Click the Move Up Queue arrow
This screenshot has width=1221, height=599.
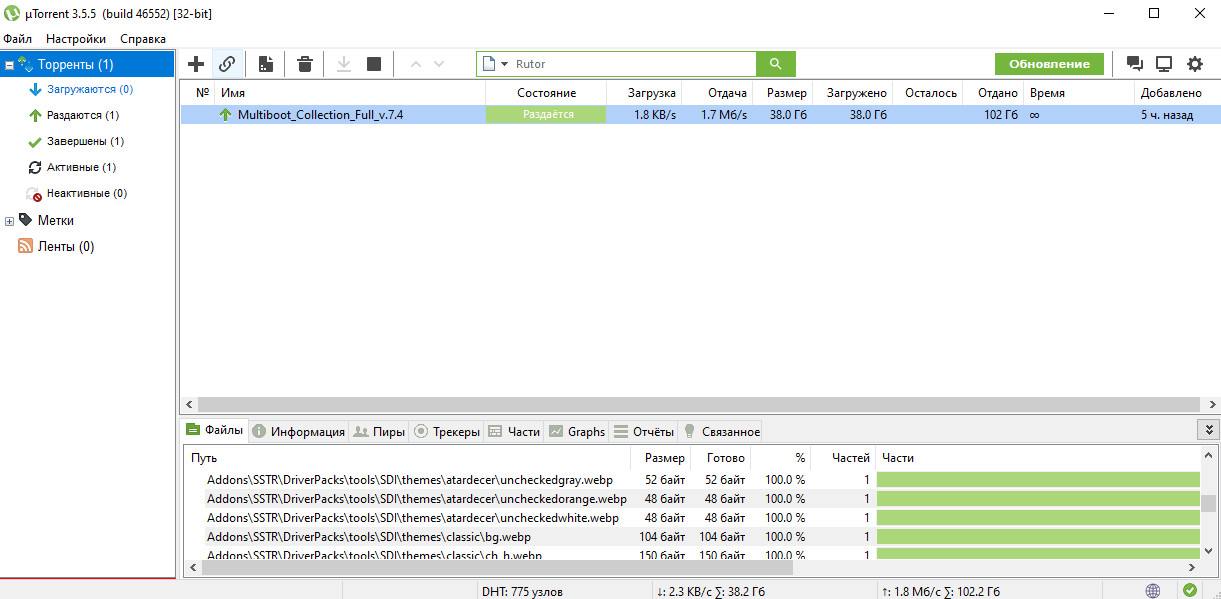415,64
